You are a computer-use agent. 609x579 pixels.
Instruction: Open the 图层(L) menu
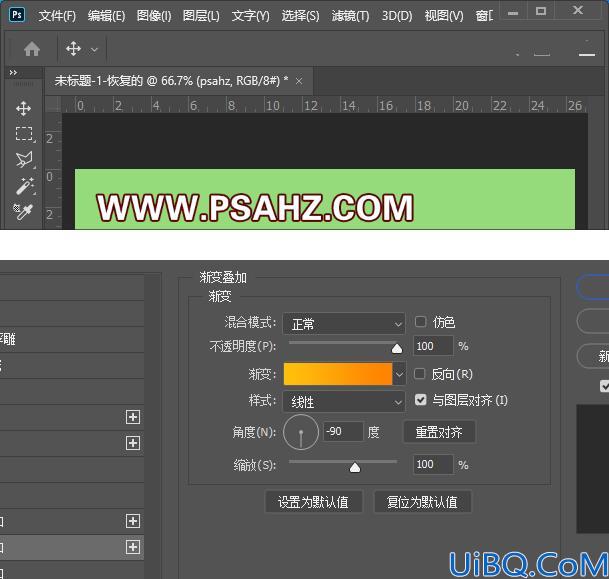(x=201, y=16)
